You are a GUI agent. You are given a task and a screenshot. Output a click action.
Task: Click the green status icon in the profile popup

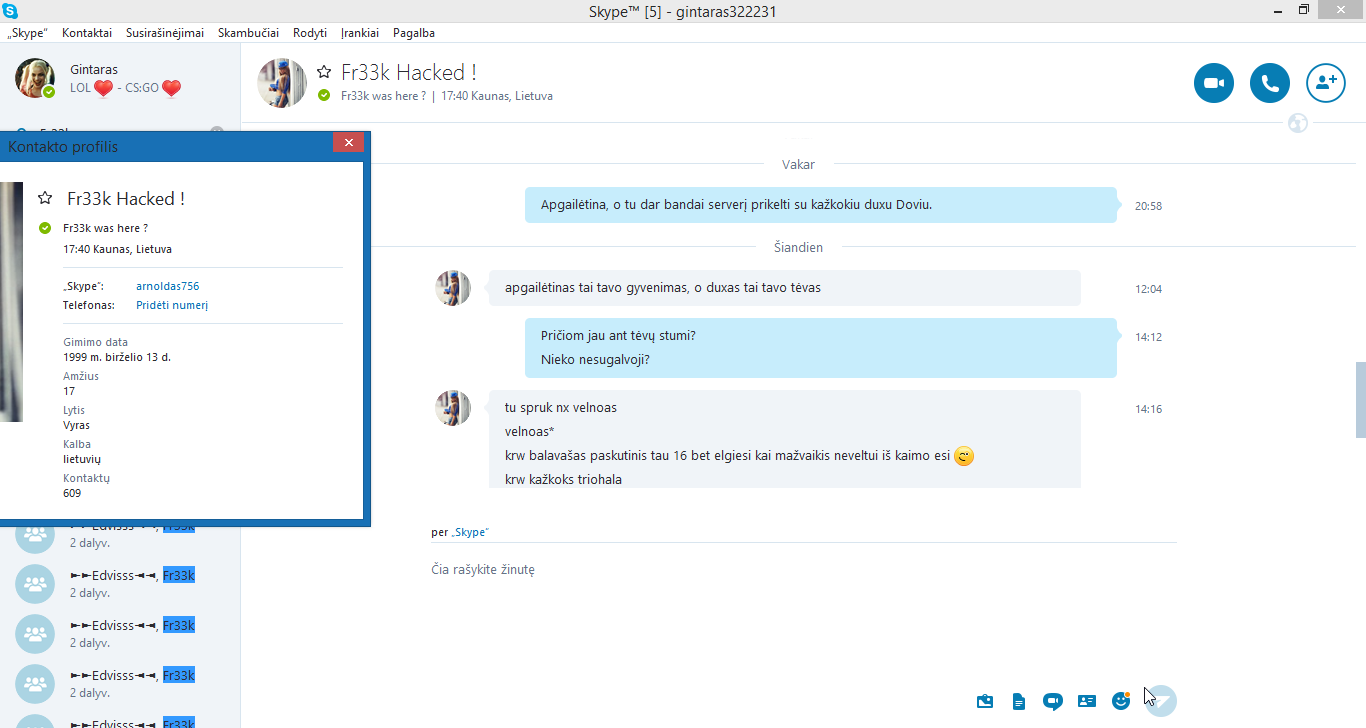[44, 228]
